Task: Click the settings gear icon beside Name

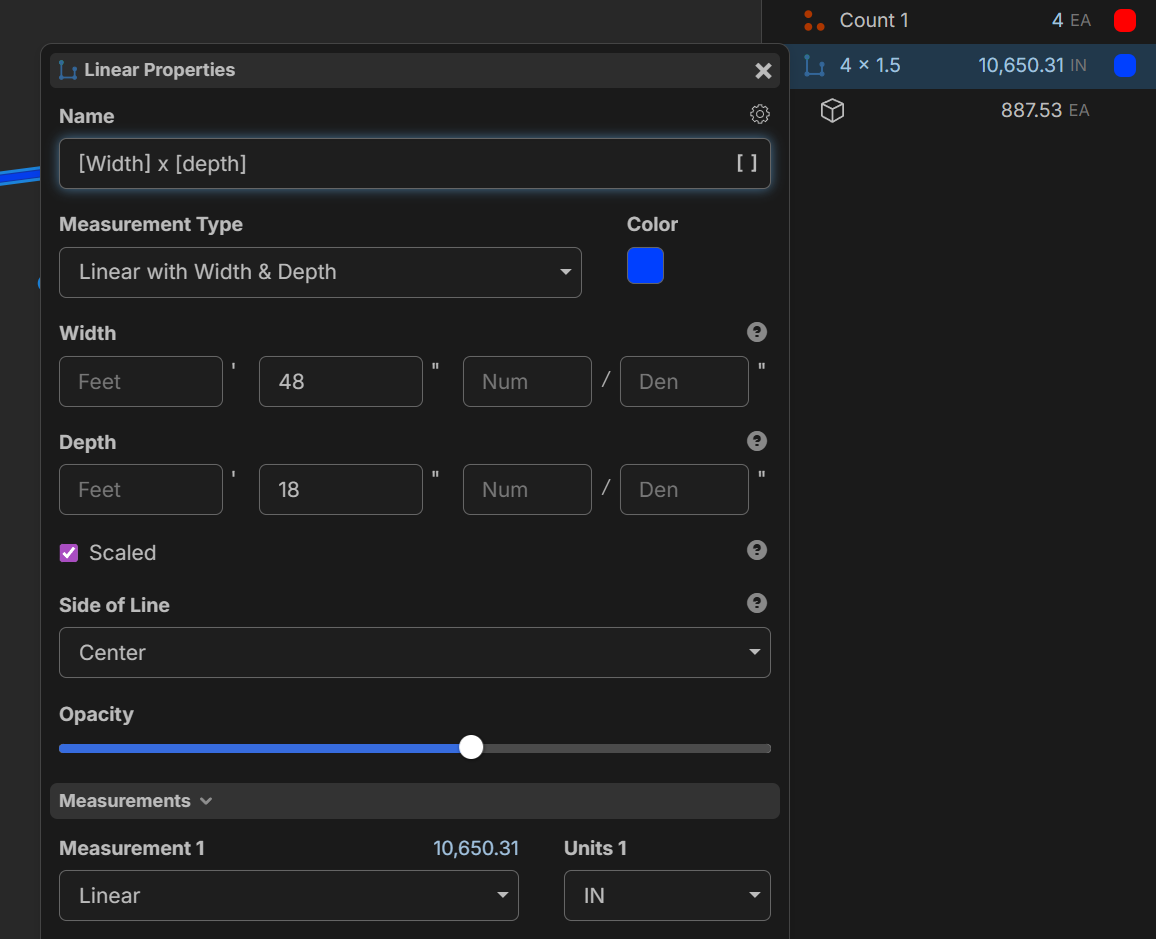Action: tap(760, 115)
